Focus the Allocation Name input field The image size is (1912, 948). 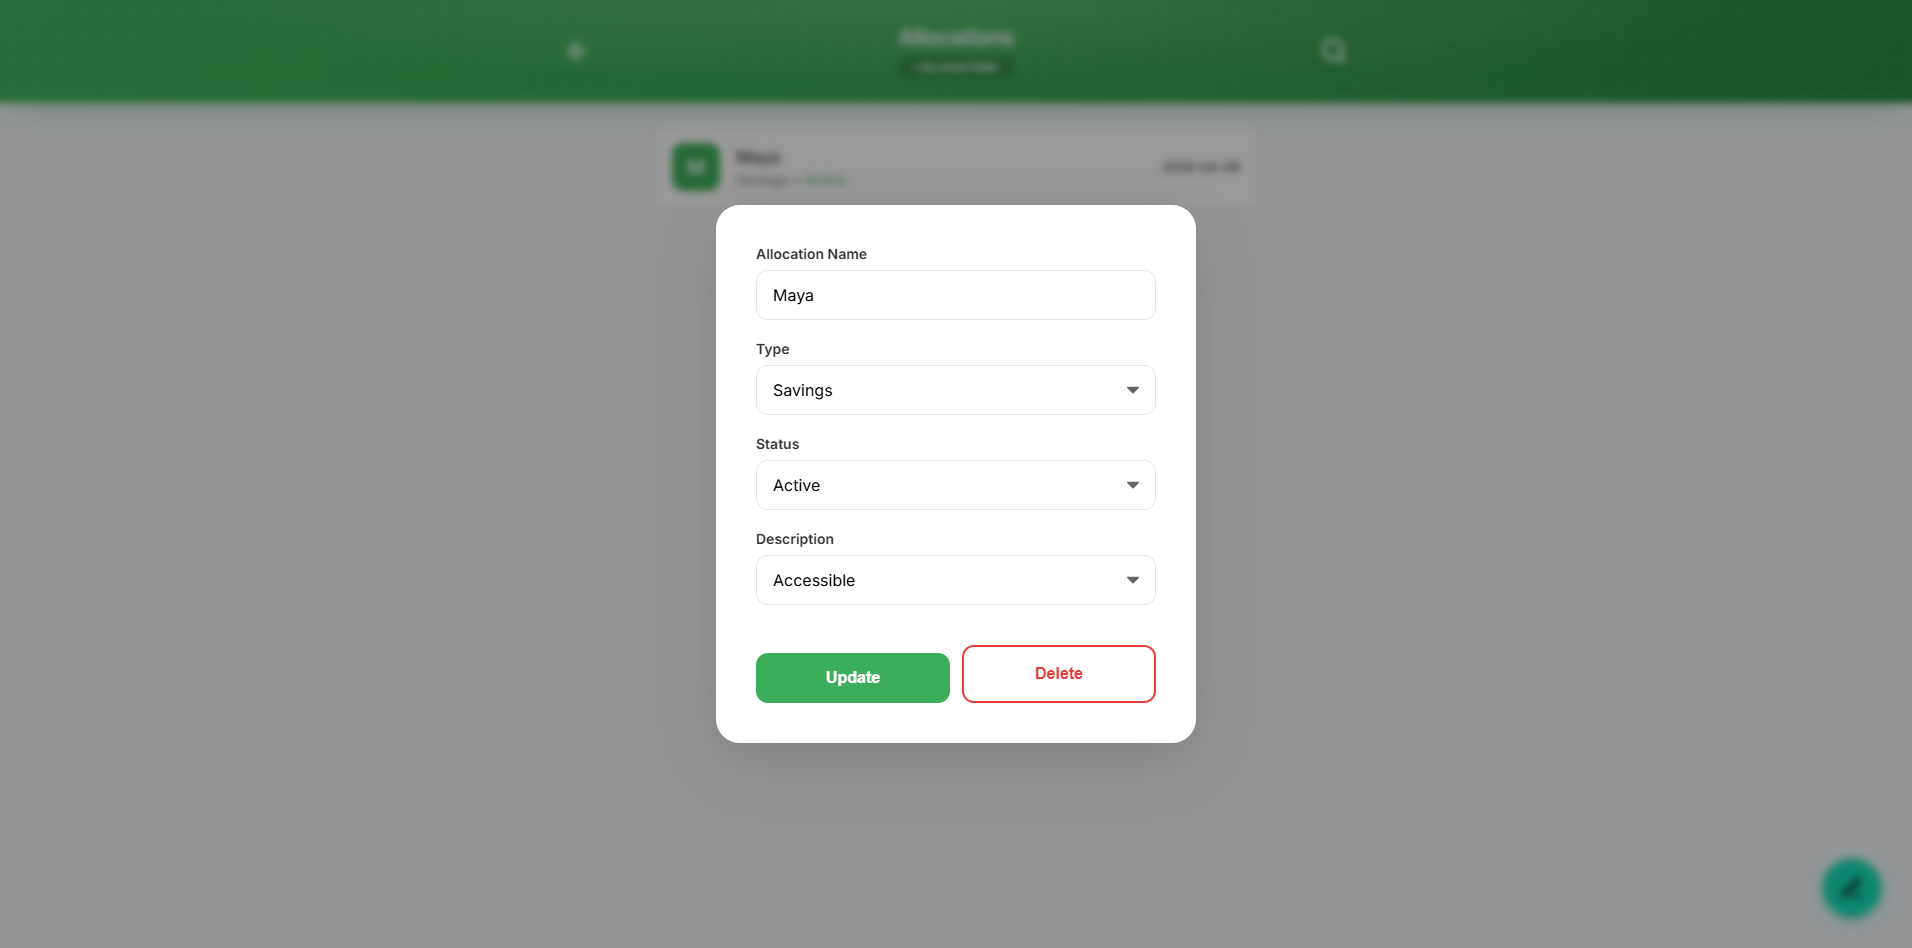(x=956, y=295)
